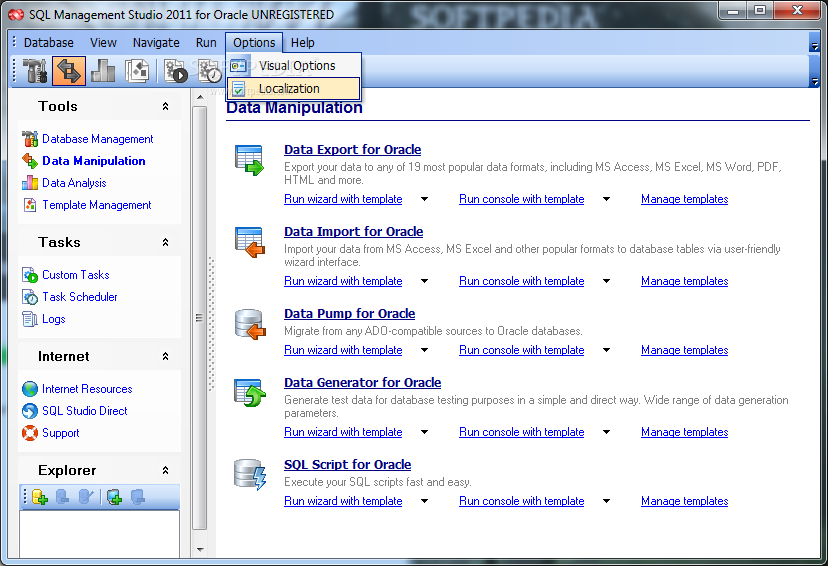Screen dimensions: 828x566
Task: Open the SQL Script for Oracle link
Action: point(347,465)
